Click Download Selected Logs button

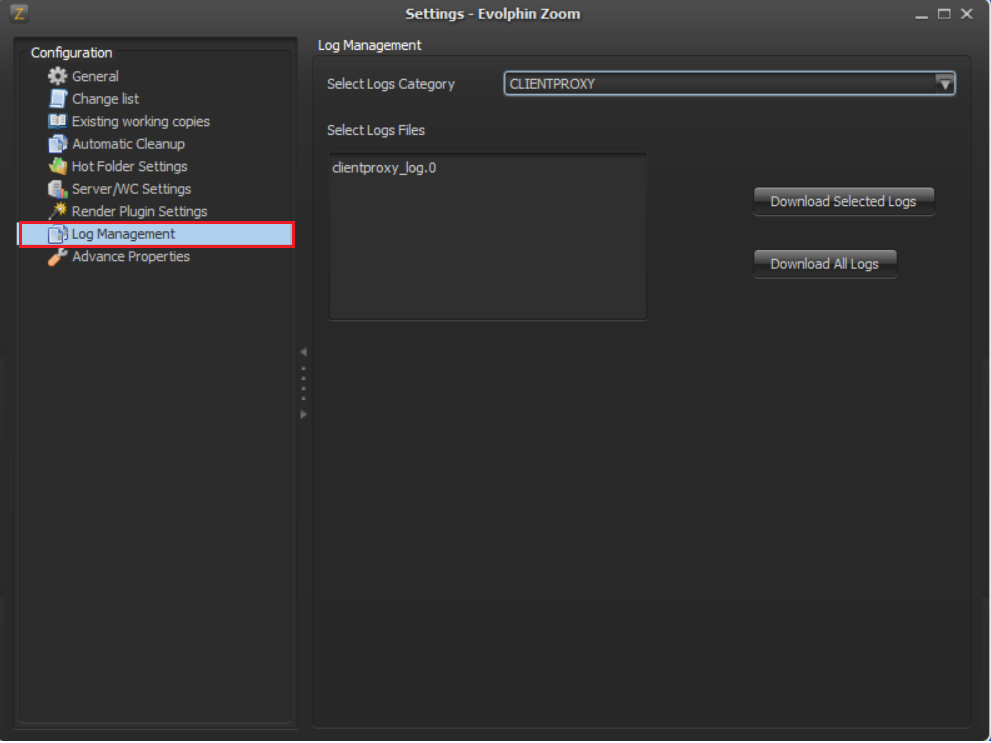pyautogui.click(x=844, y=202)
